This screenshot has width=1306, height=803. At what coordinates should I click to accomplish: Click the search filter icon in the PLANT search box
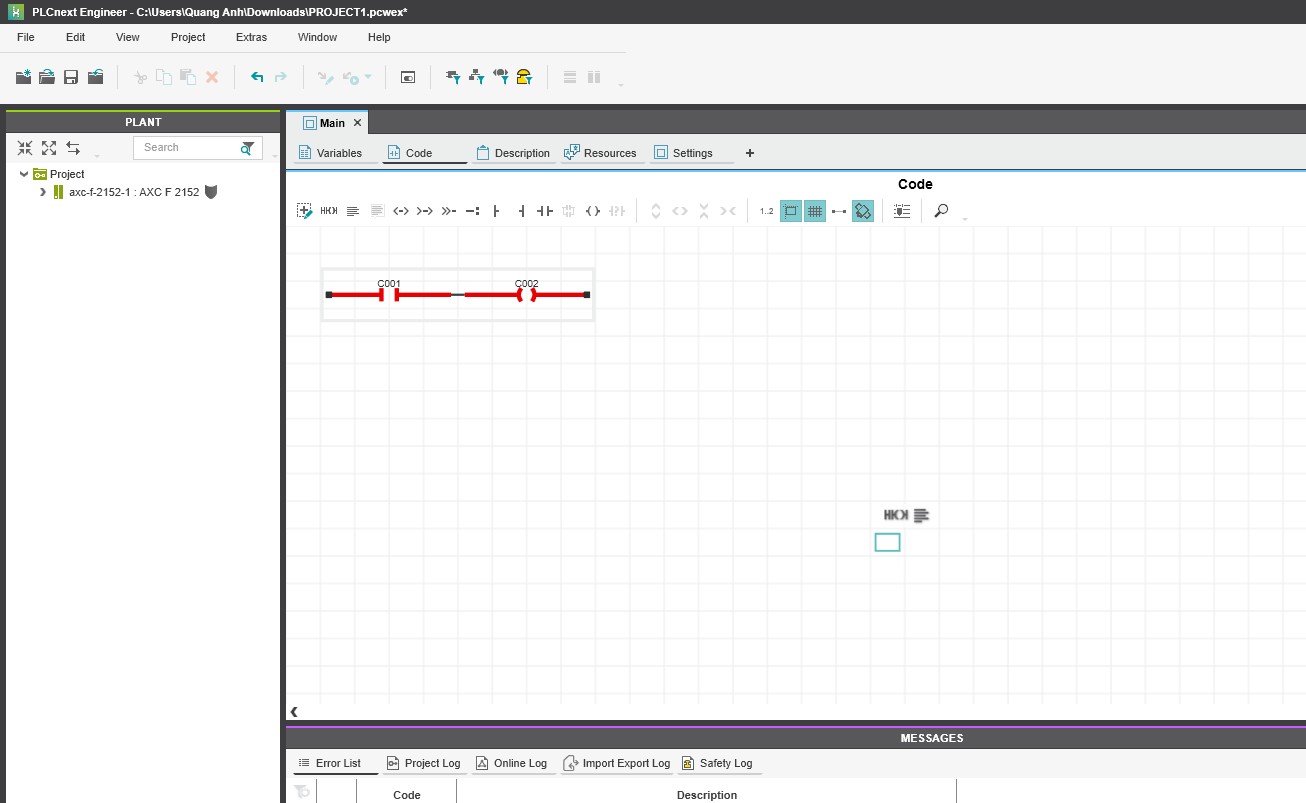(x=247, y=148)
